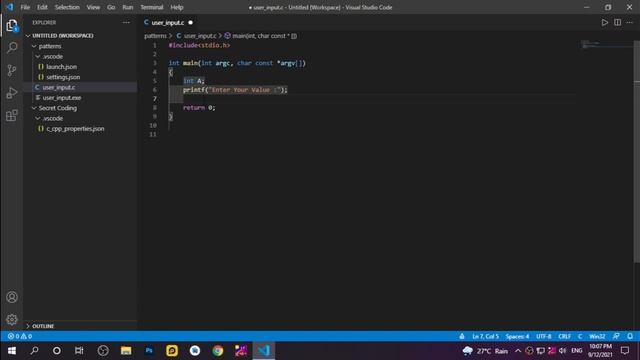Close the unsaved user_input.c tab dot

point(191,22)
